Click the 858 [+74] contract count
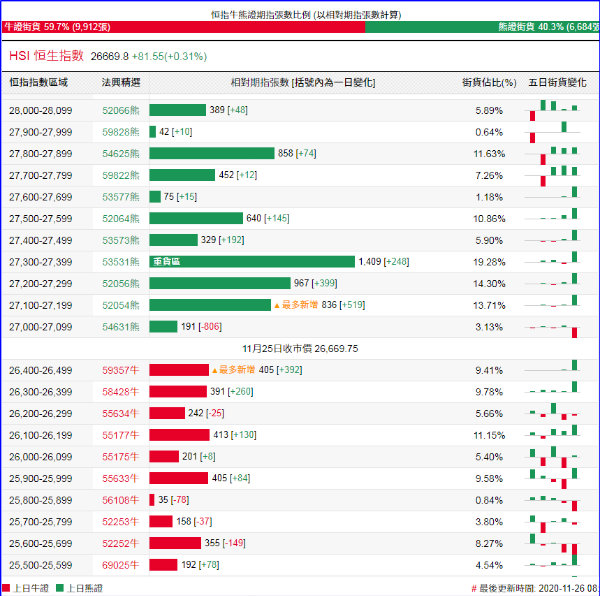Image resolution: width=600 pixels, height=596 pixels. [297, 153]
